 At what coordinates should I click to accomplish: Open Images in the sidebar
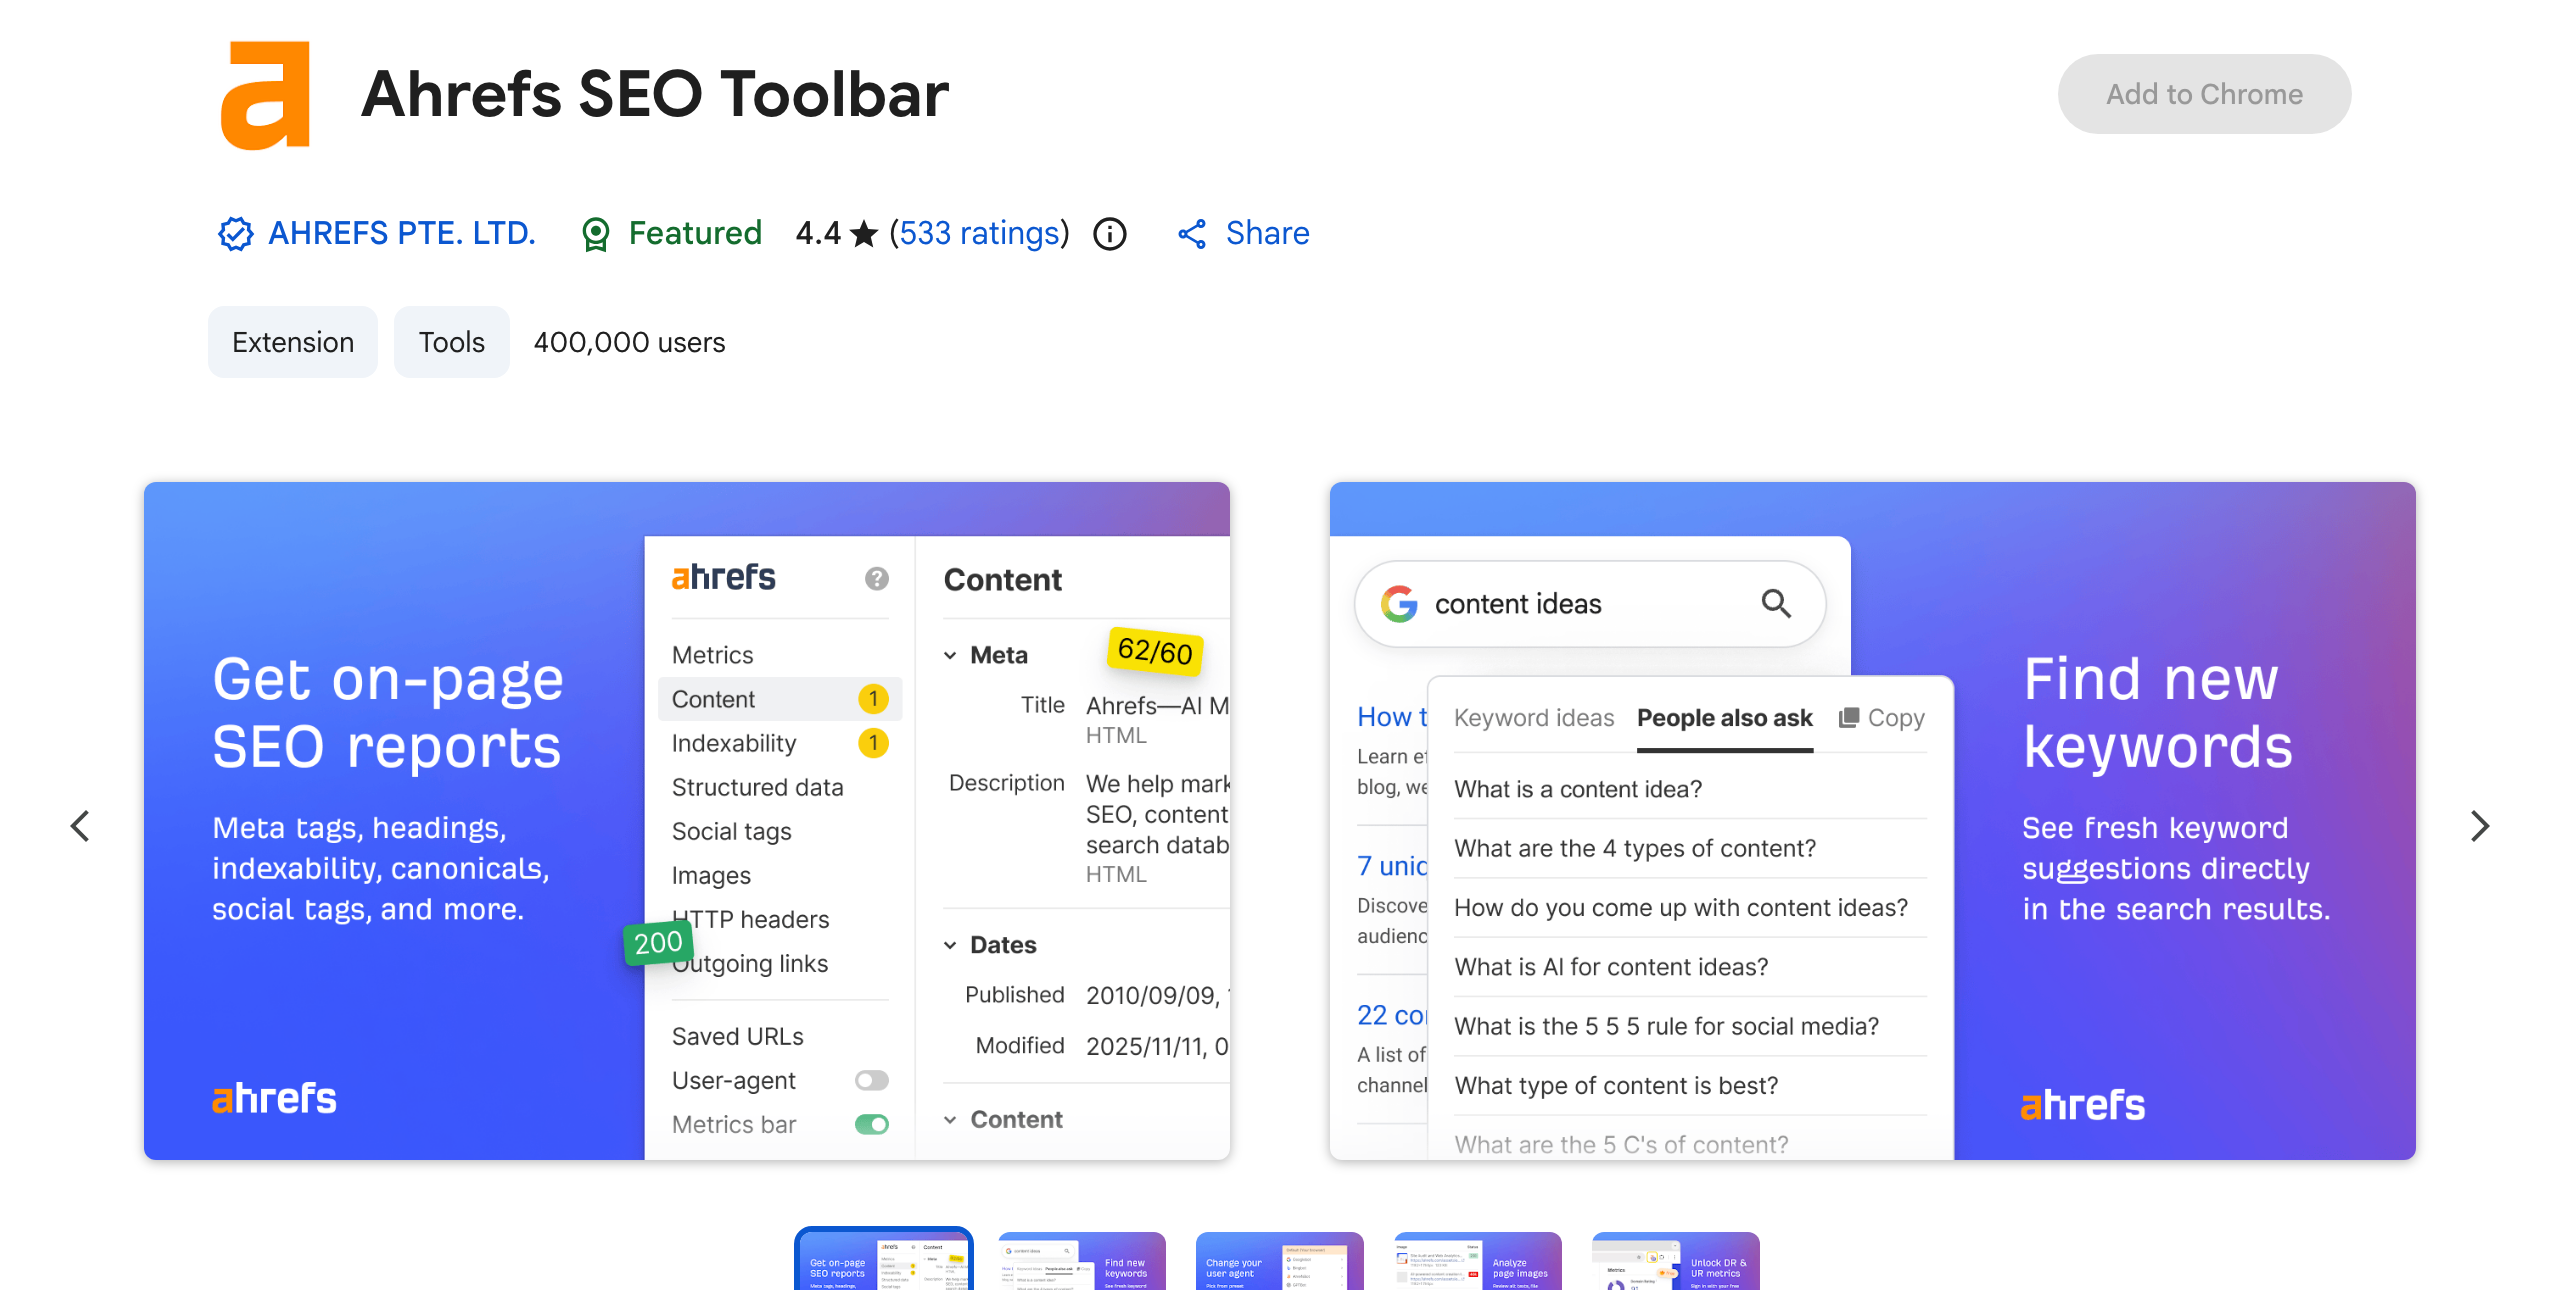711,875
